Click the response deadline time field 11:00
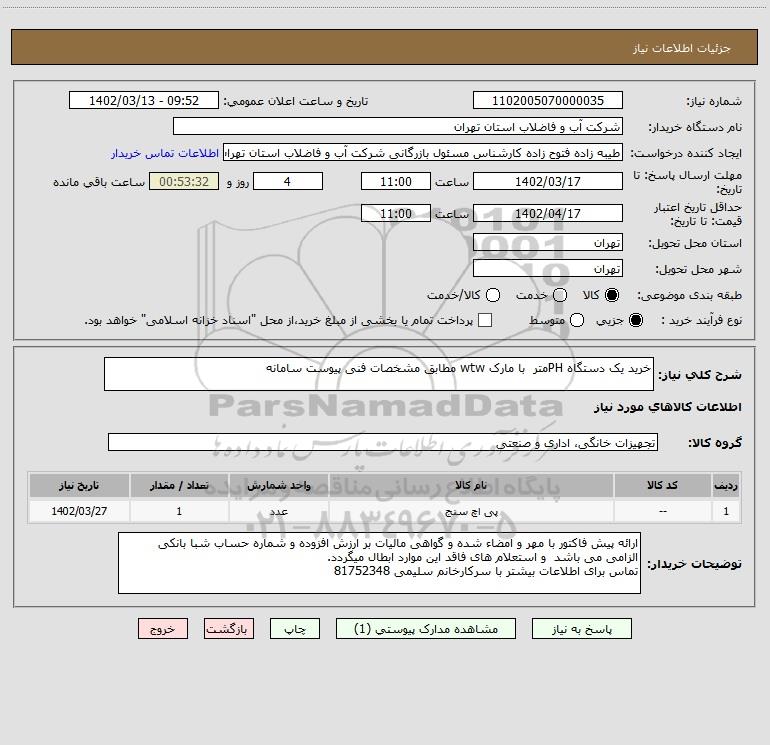This screenshot has width=770, height=745. (x=396, y=181)
